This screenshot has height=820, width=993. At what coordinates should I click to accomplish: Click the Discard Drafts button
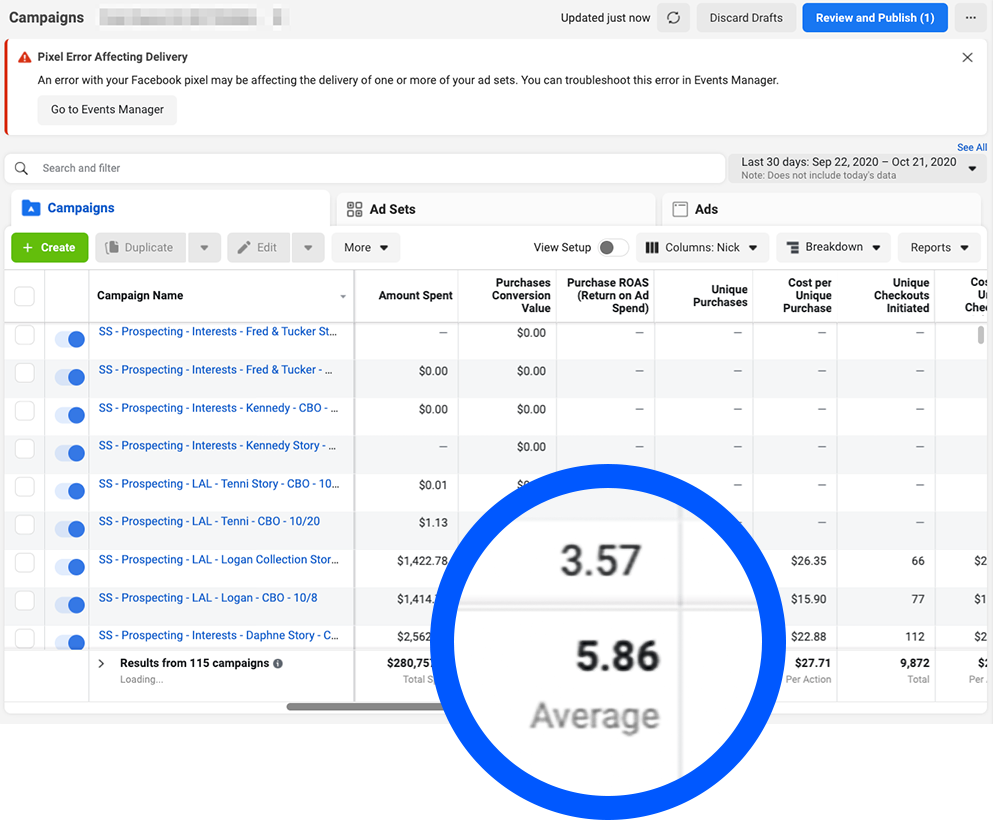(746, 18)
